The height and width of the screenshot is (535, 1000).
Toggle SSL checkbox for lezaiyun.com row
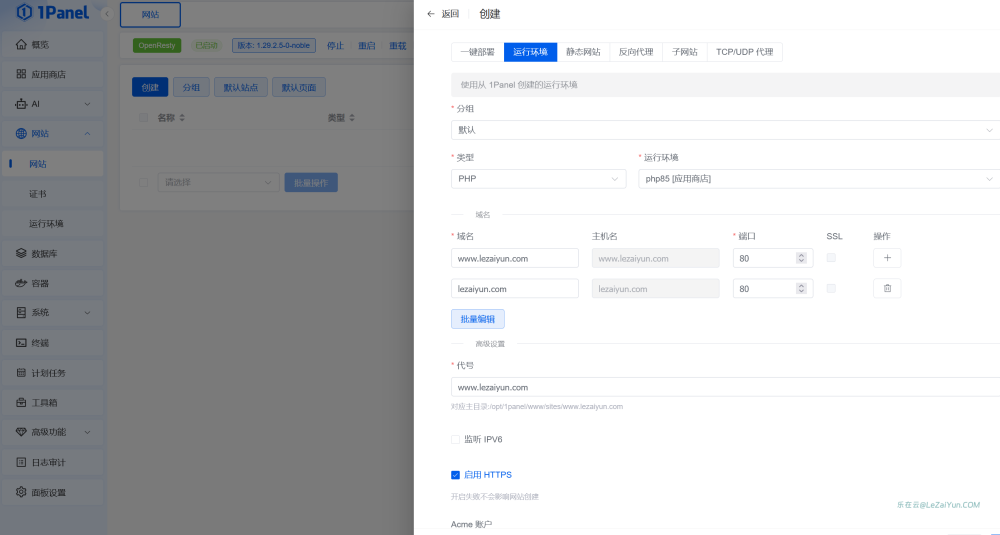pyautogui.click(x=831, y=288)
